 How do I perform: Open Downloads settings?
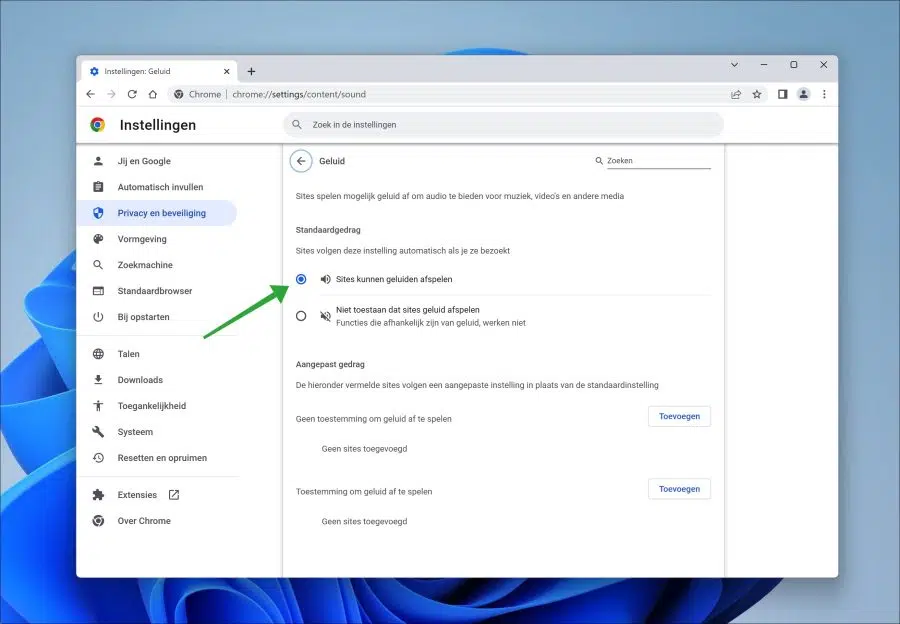pyautogui.click(x=157, y=380)
